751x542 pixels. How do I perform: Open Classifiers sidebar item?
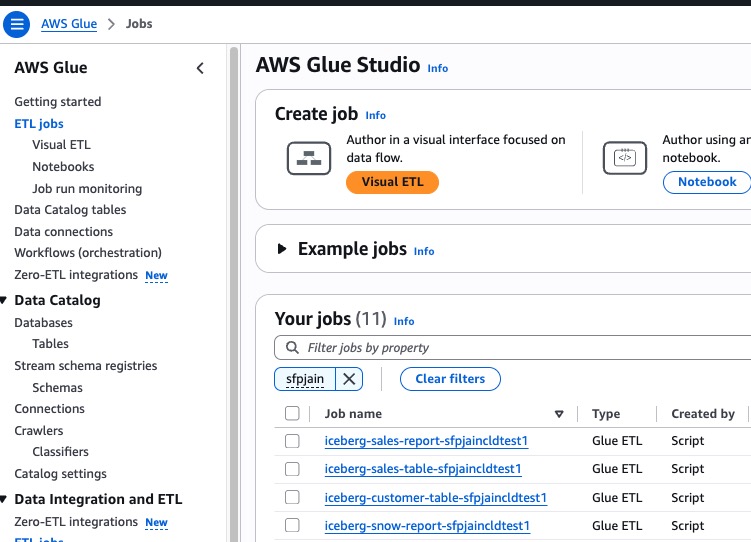[x=60, y=452]
